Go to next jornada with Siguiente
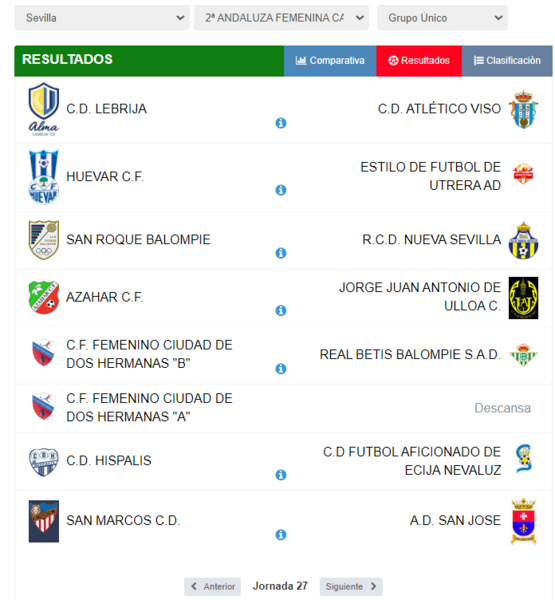The image size is (555, 600). (x=351, y=586)
